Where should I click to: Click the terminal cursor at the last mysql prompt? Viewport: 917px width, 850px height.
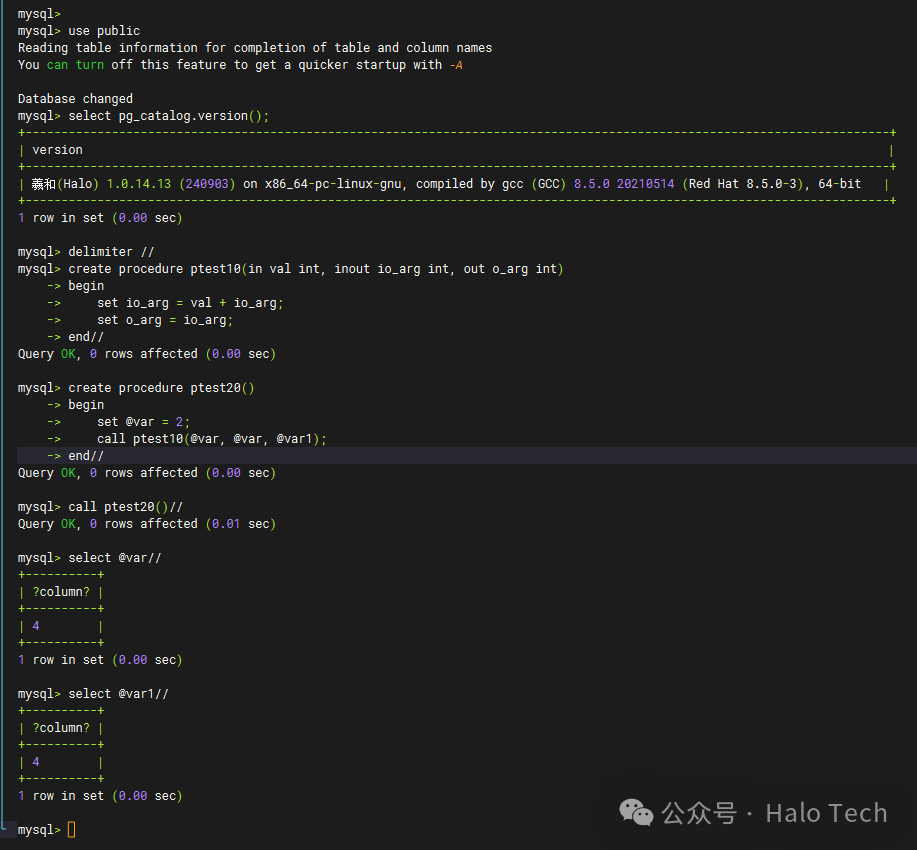point(71,830)
